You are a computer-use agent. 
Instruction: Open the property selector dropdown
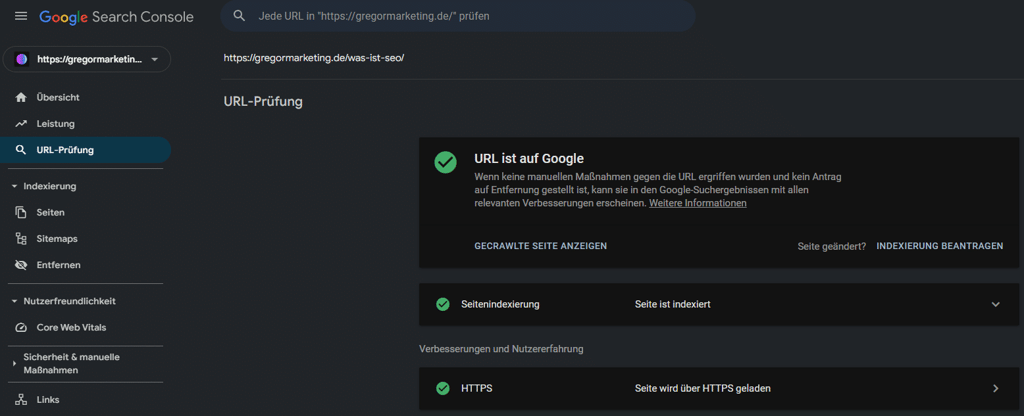pyautogui.click(x=87, y=59)
